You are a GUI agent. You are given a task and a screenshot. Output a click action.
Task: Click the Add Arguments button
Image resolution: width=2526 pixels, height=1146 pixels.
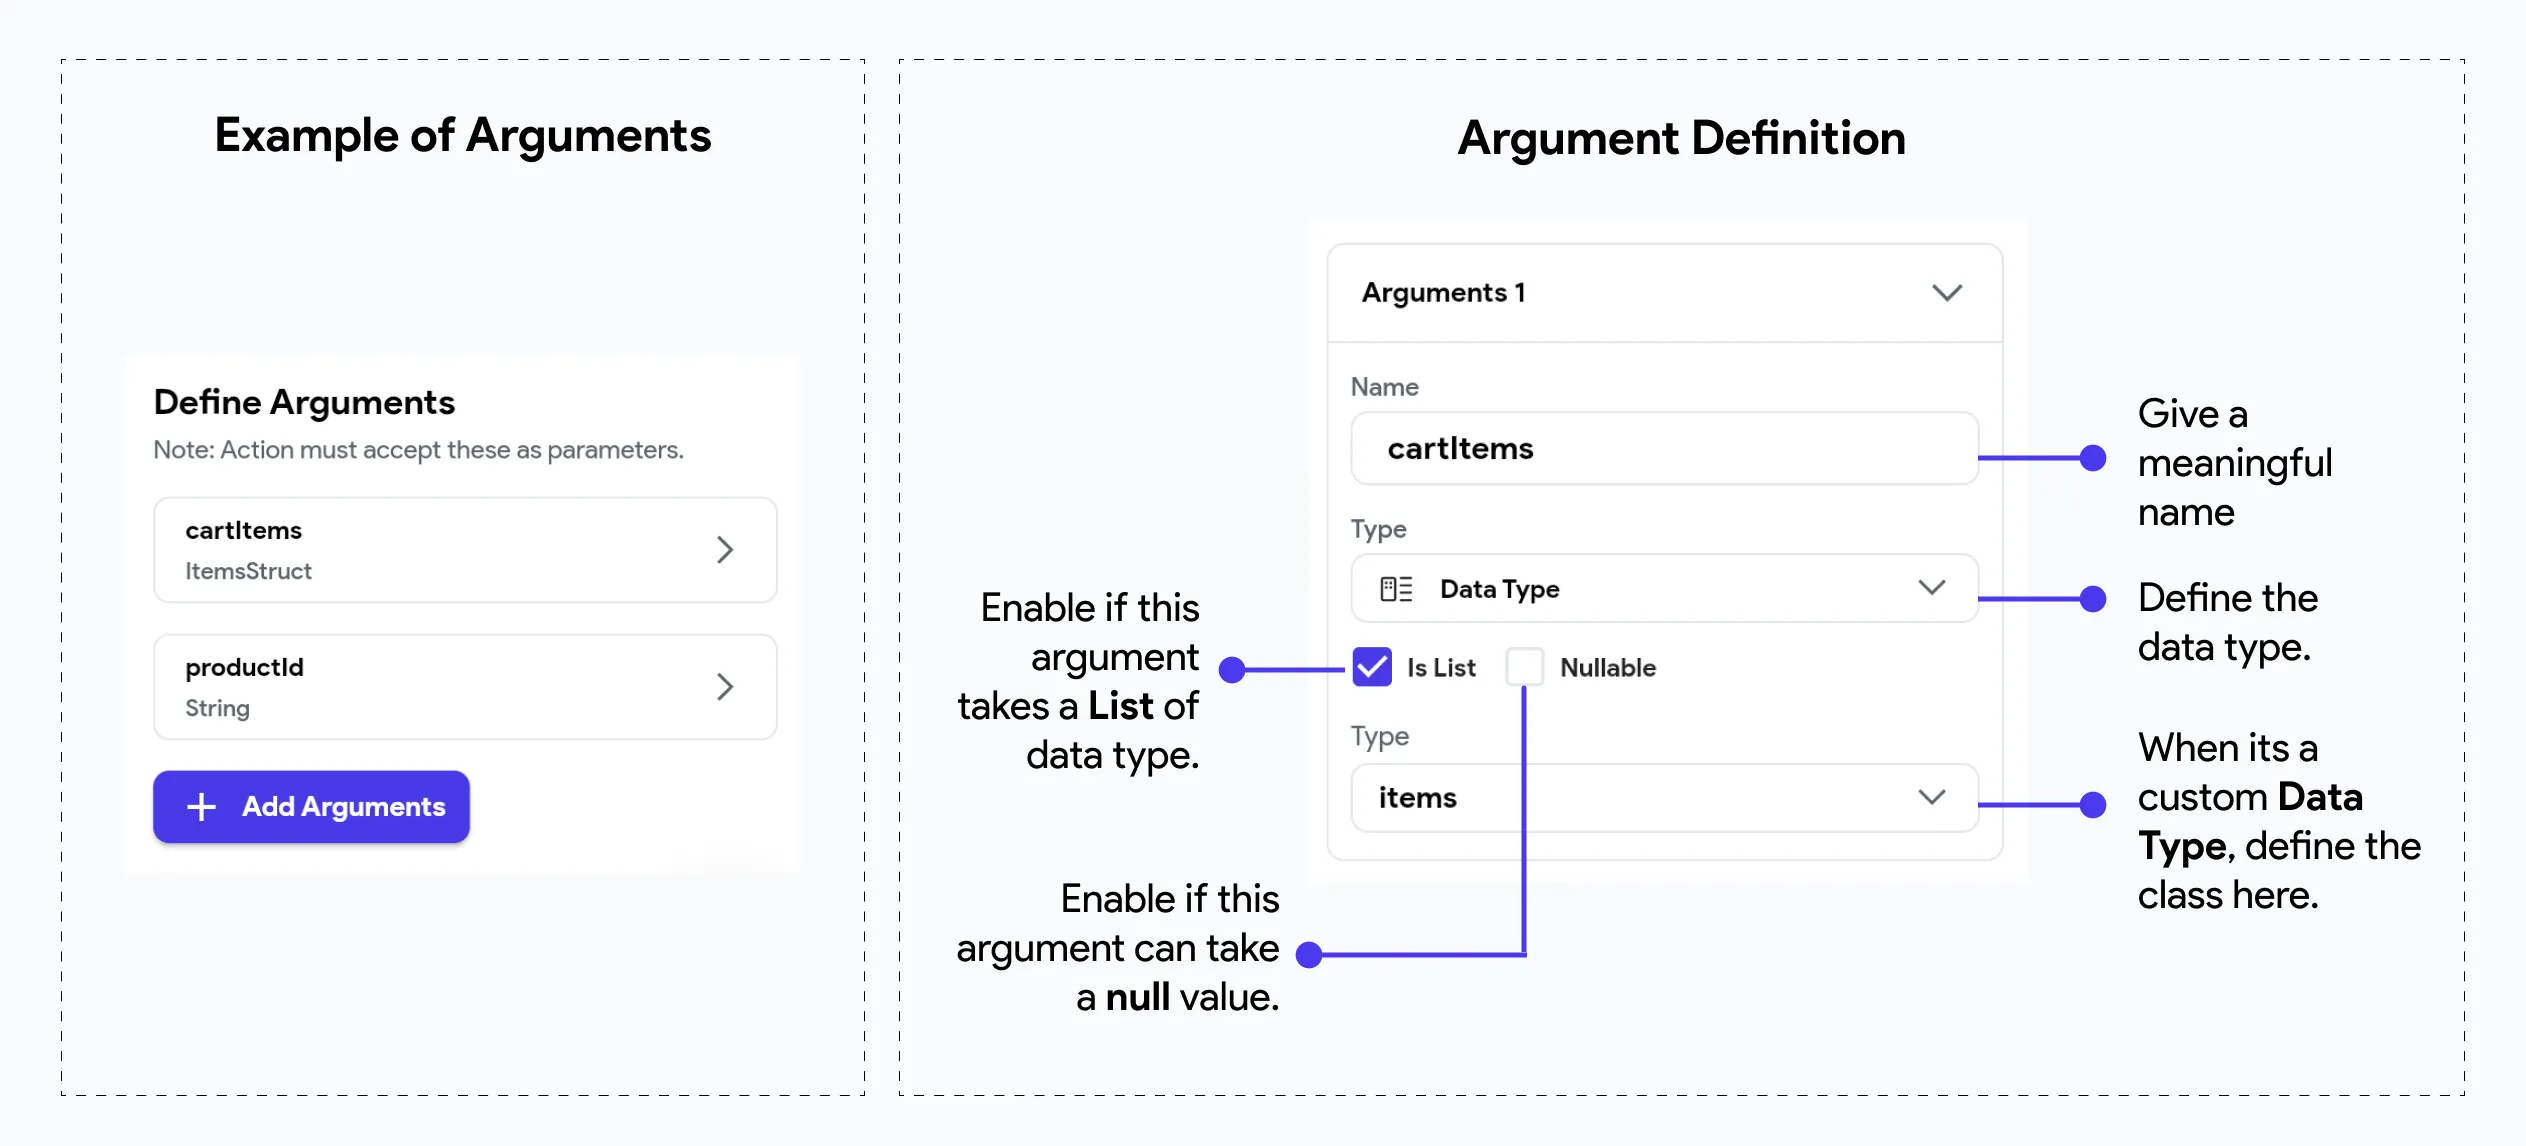pyautogui.click(x=311, y=807)
